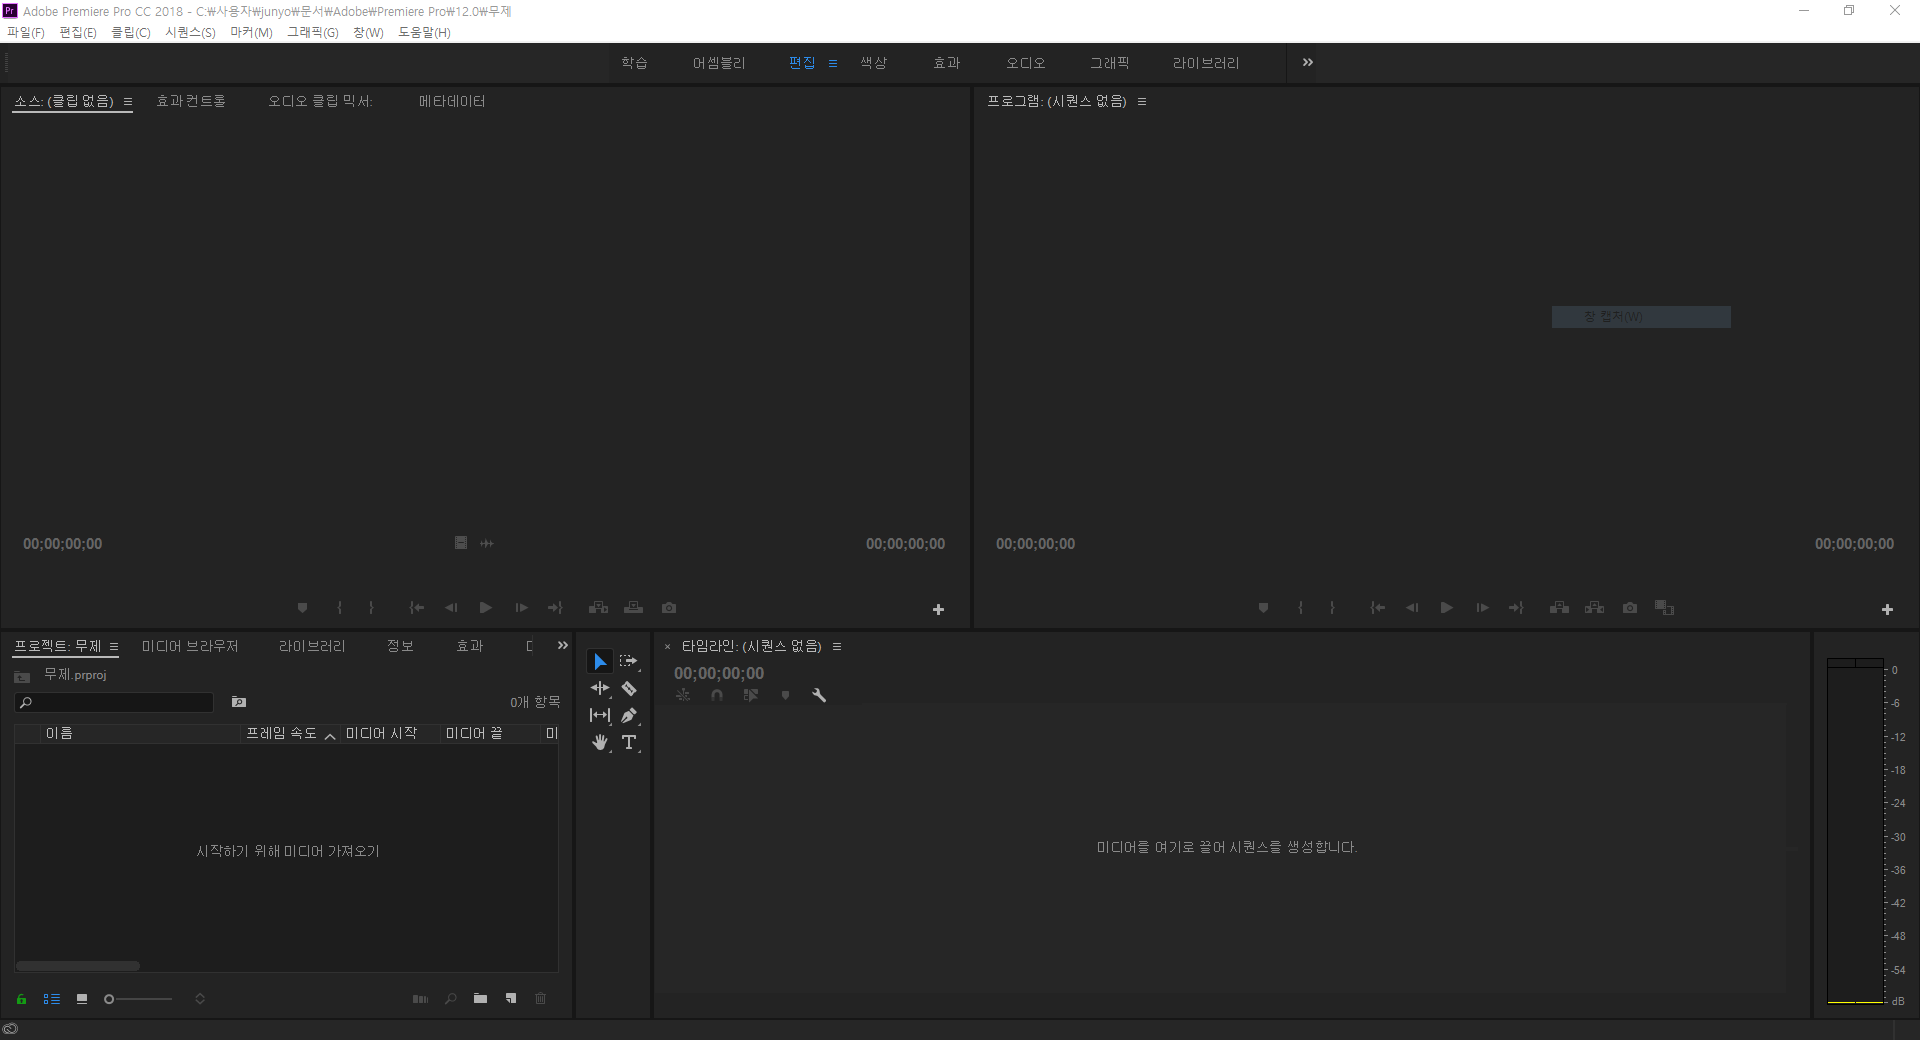Open Timeline Display Settings wrench
The width and height of the screenshot is (1920, 1040).
[x=819, y=695]
